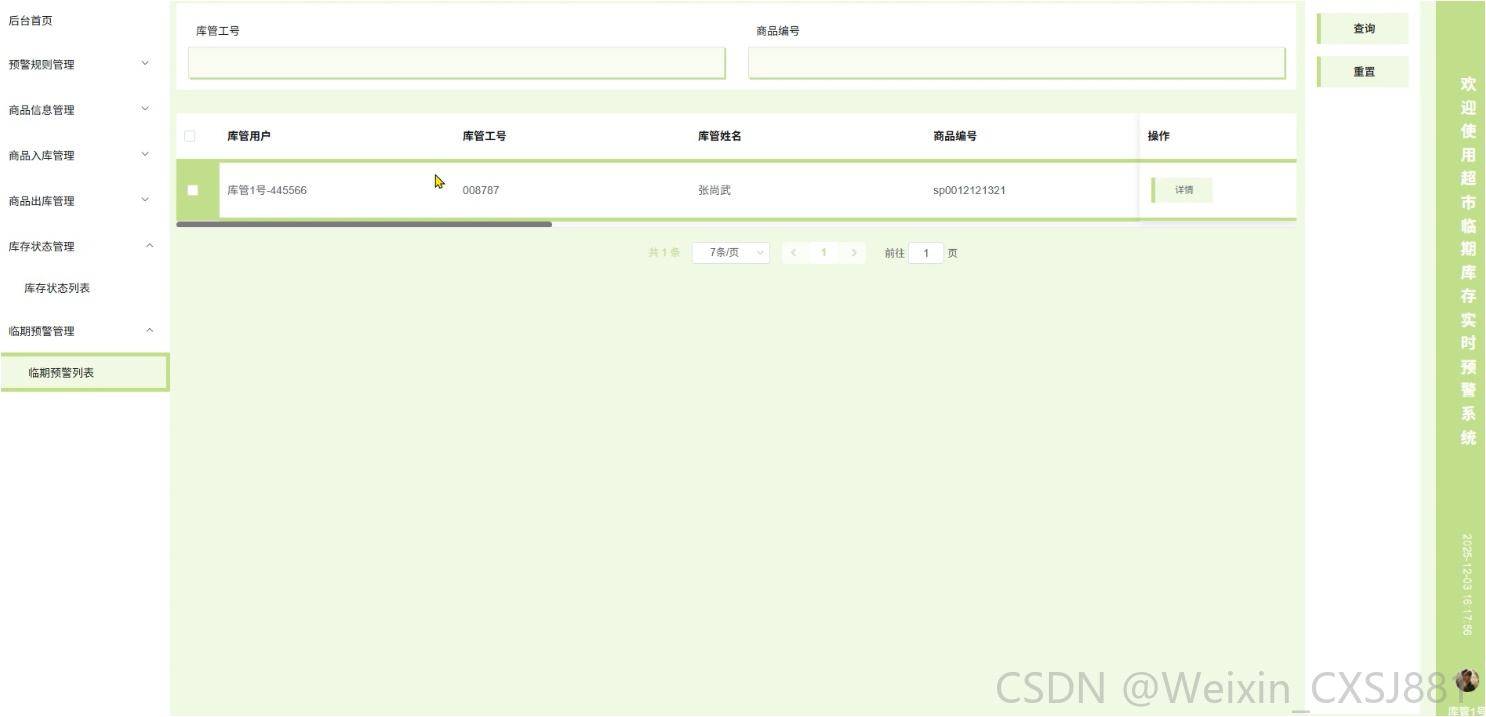Click the 库管工号 column header
The height and width of the screenshot is (717, 1486).
point(484,136)
